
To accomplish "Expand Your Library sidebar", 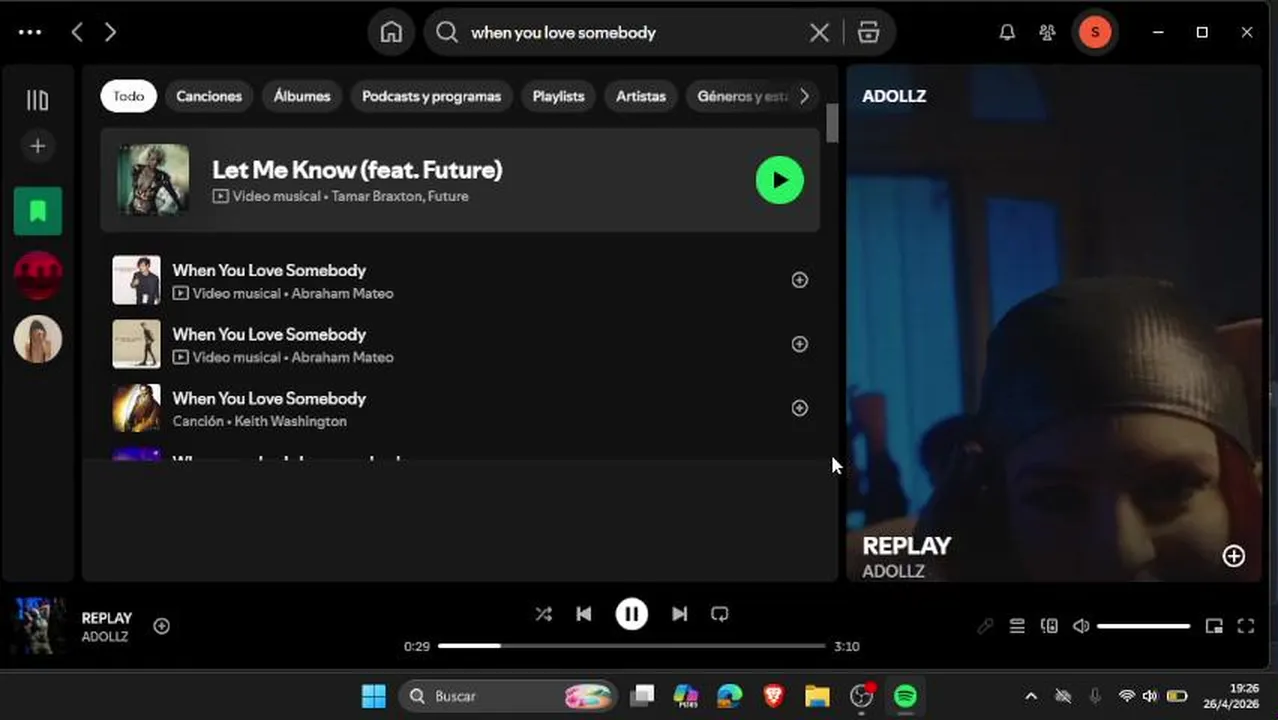I will pyautogui.click(x=37, y=100).
